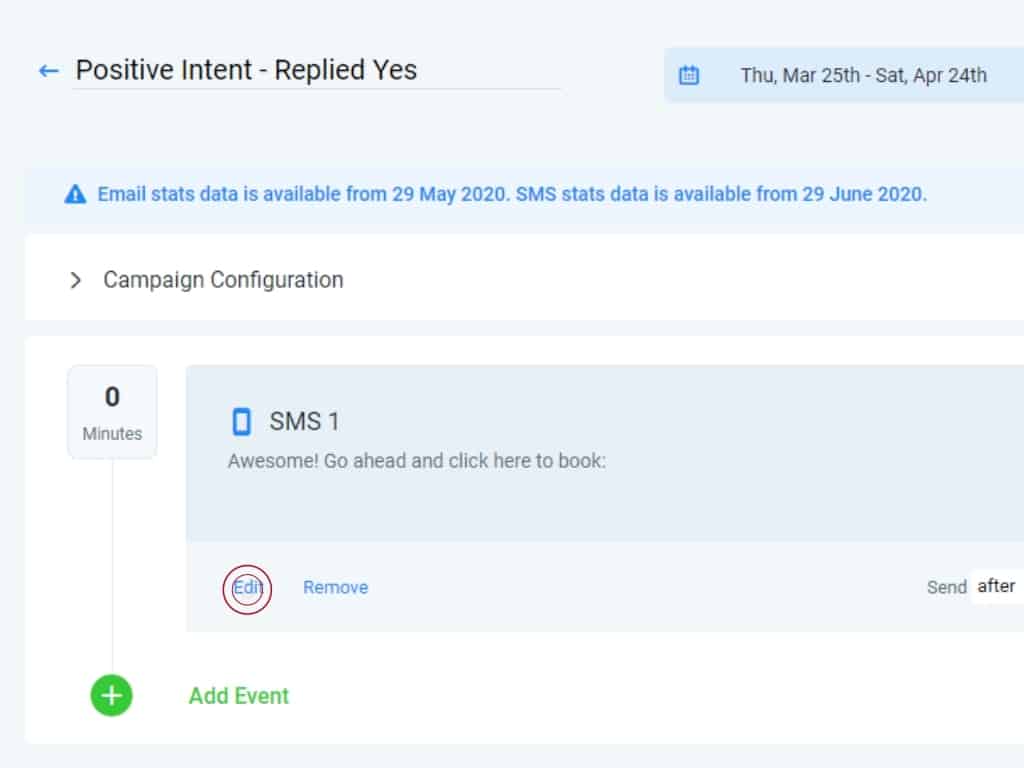Click Remove link under SMS 1
Viewport: 1024px width, 768px height.
(335, 588)
